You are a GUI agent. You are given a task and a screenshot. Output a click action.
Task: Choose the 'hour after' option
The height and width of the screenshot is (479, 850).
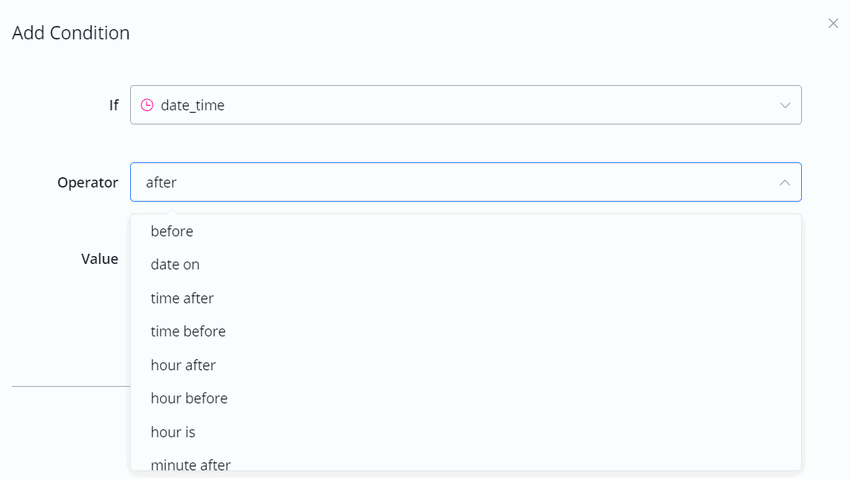[183, 365]
